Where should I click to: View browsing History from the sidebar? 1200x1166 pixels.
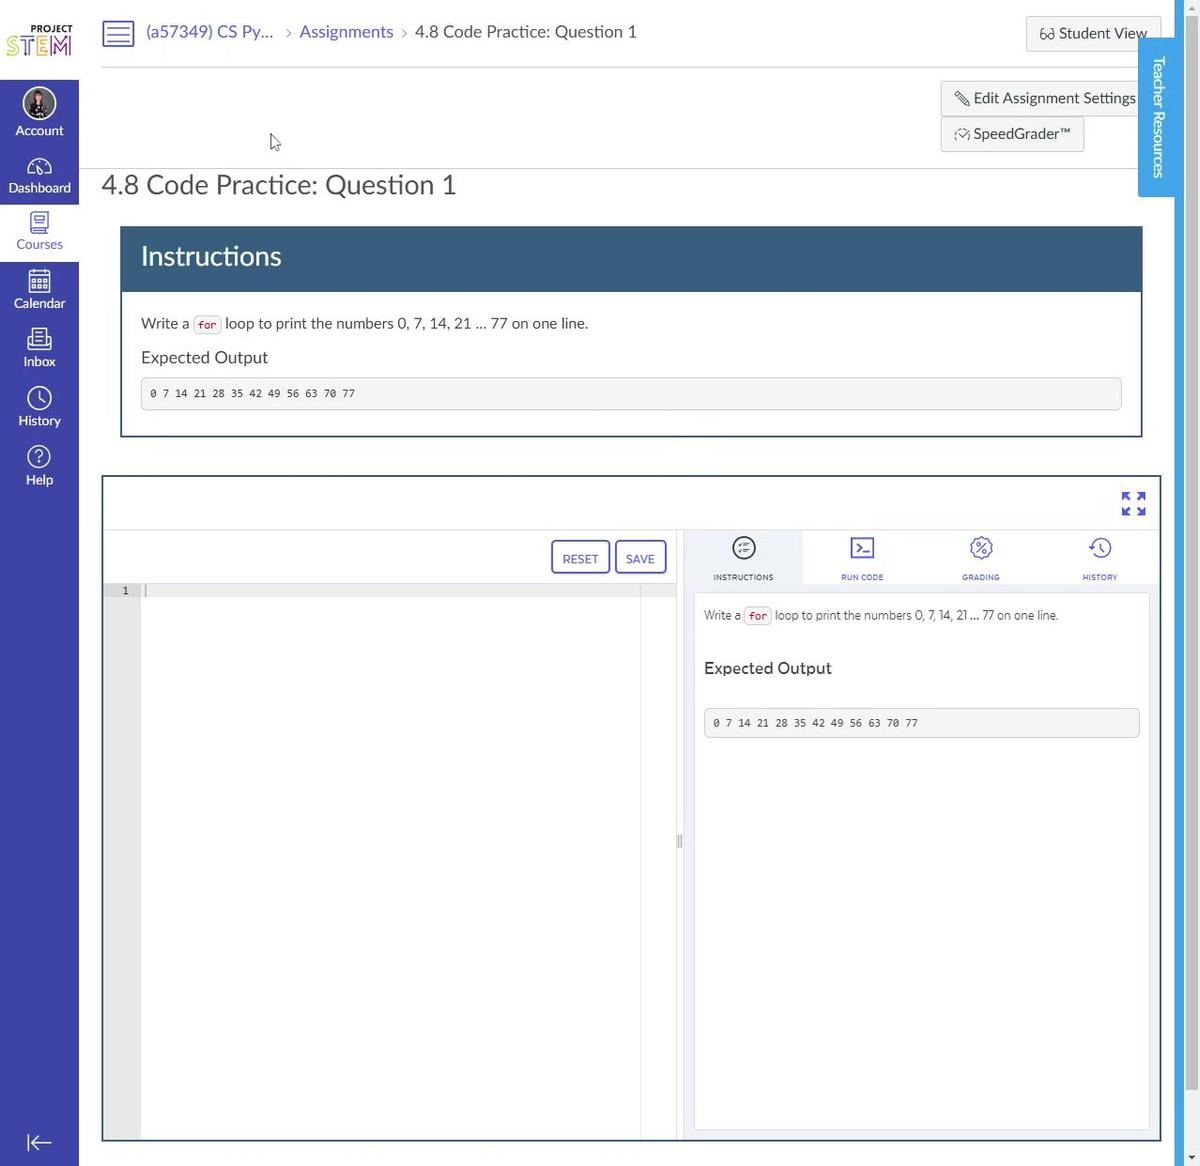click(39, 404)
